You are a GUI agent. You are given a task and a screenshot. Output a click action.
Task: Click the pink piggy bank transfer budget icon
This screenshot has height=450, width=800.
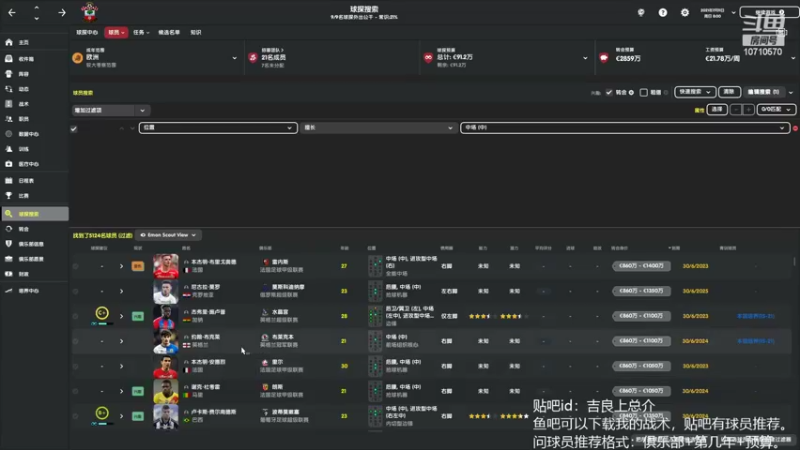(x=604, y=58)
